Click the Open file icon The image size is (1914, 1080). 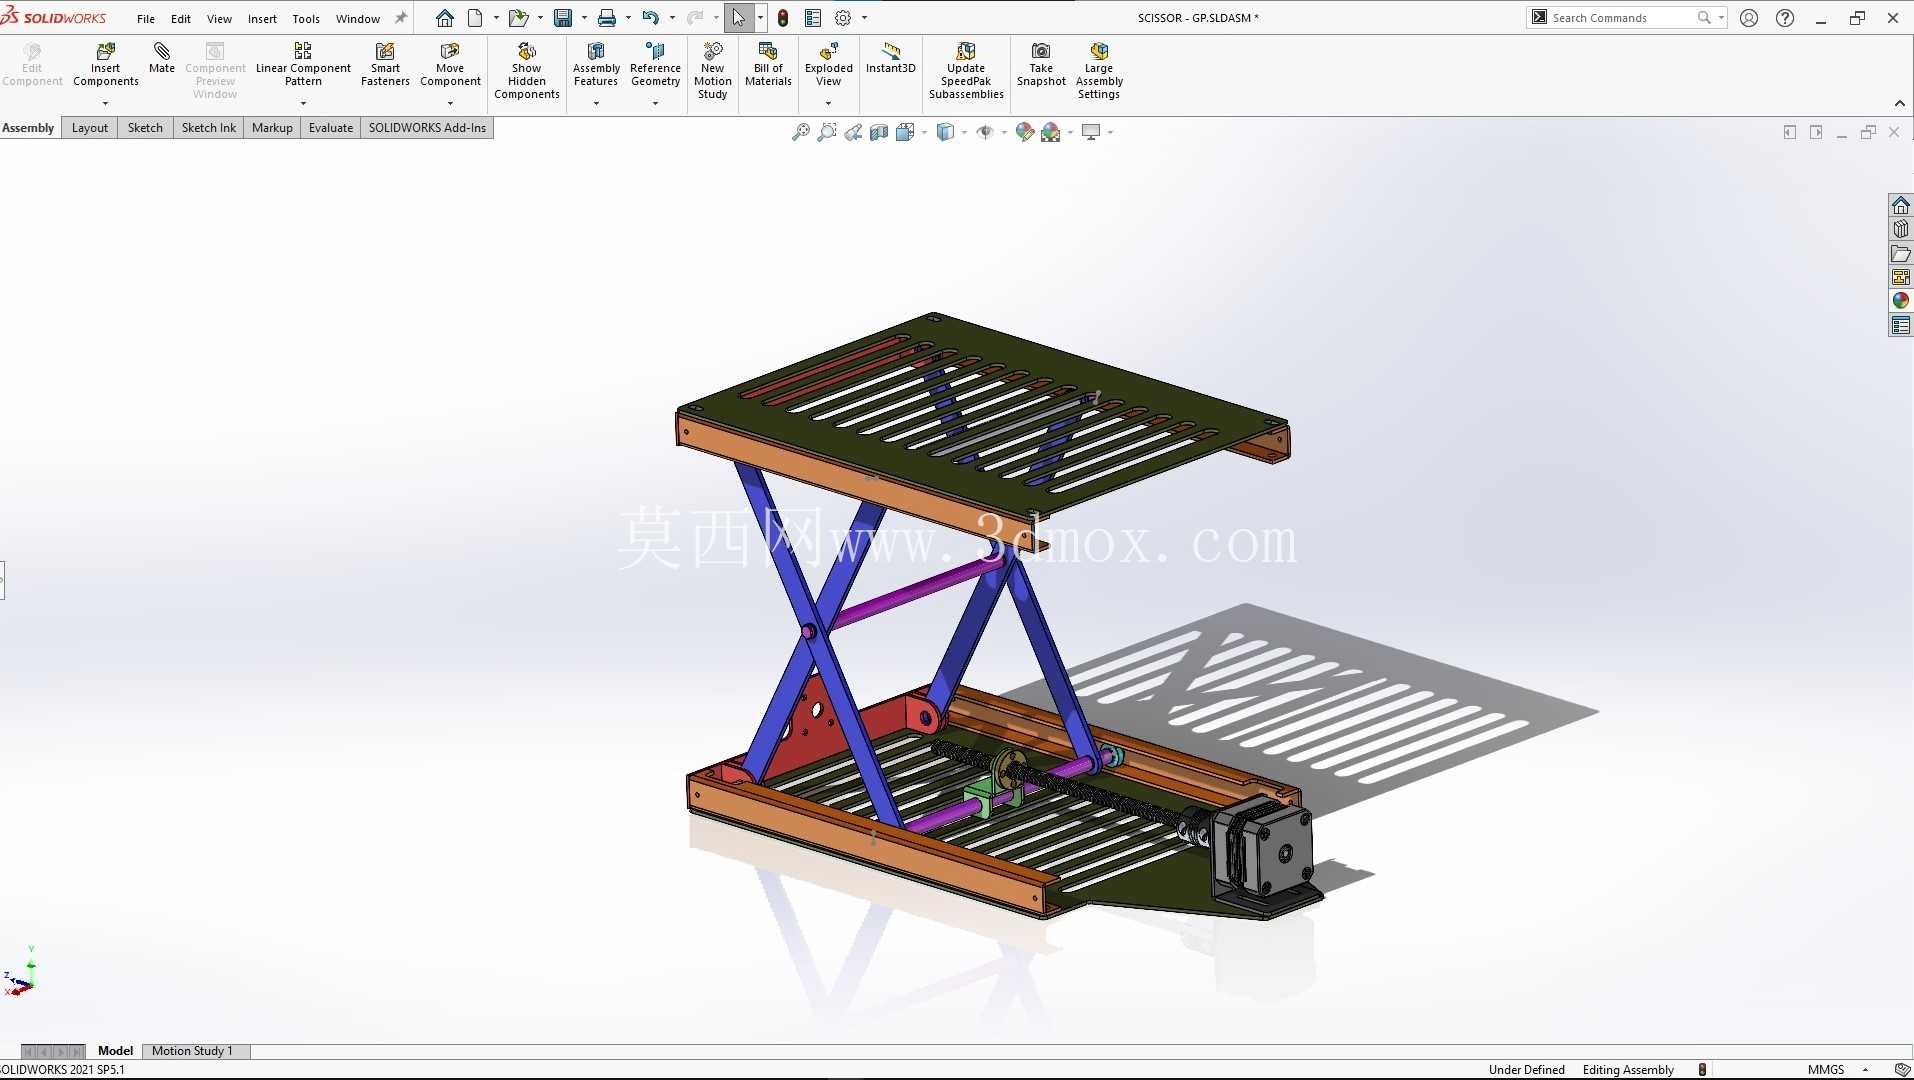pos(518,18)
